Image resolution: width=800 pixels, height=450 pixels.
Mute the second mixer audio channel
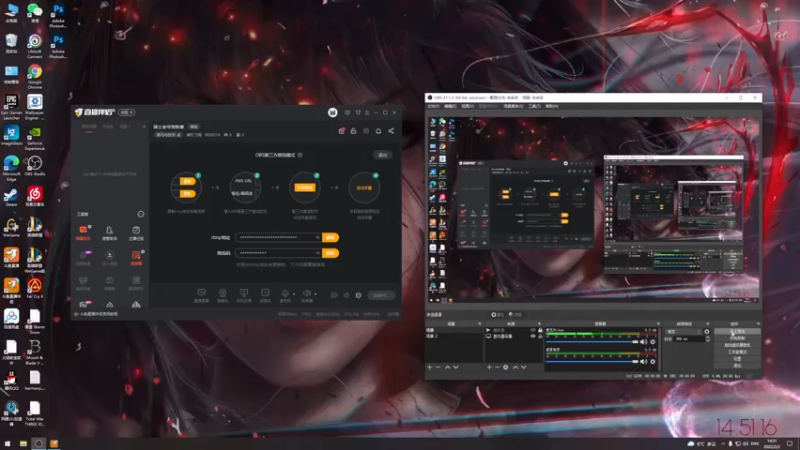643,361
